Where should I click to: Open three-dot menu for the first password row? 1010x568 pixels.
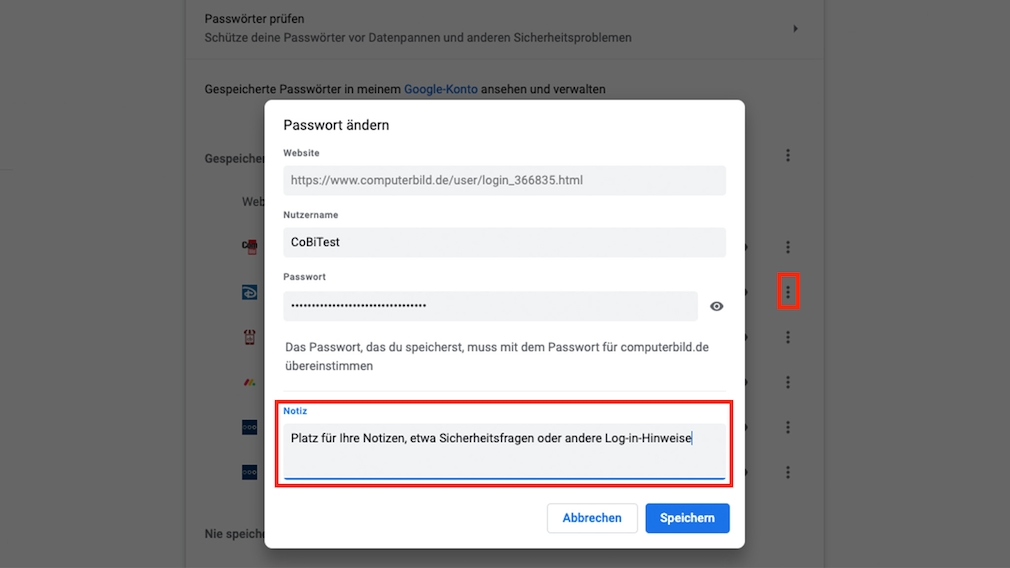tap(788, 247)
